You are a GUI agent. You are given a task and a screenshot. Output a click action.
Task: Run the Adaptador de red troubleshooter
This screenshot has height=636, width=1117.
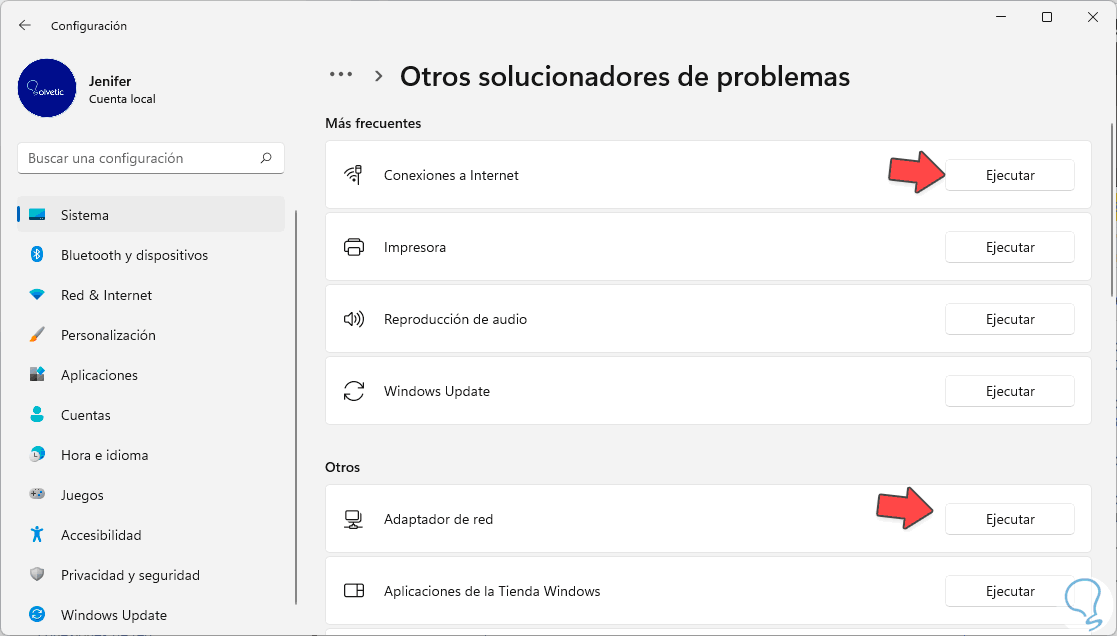click(x=1009, y=519)
